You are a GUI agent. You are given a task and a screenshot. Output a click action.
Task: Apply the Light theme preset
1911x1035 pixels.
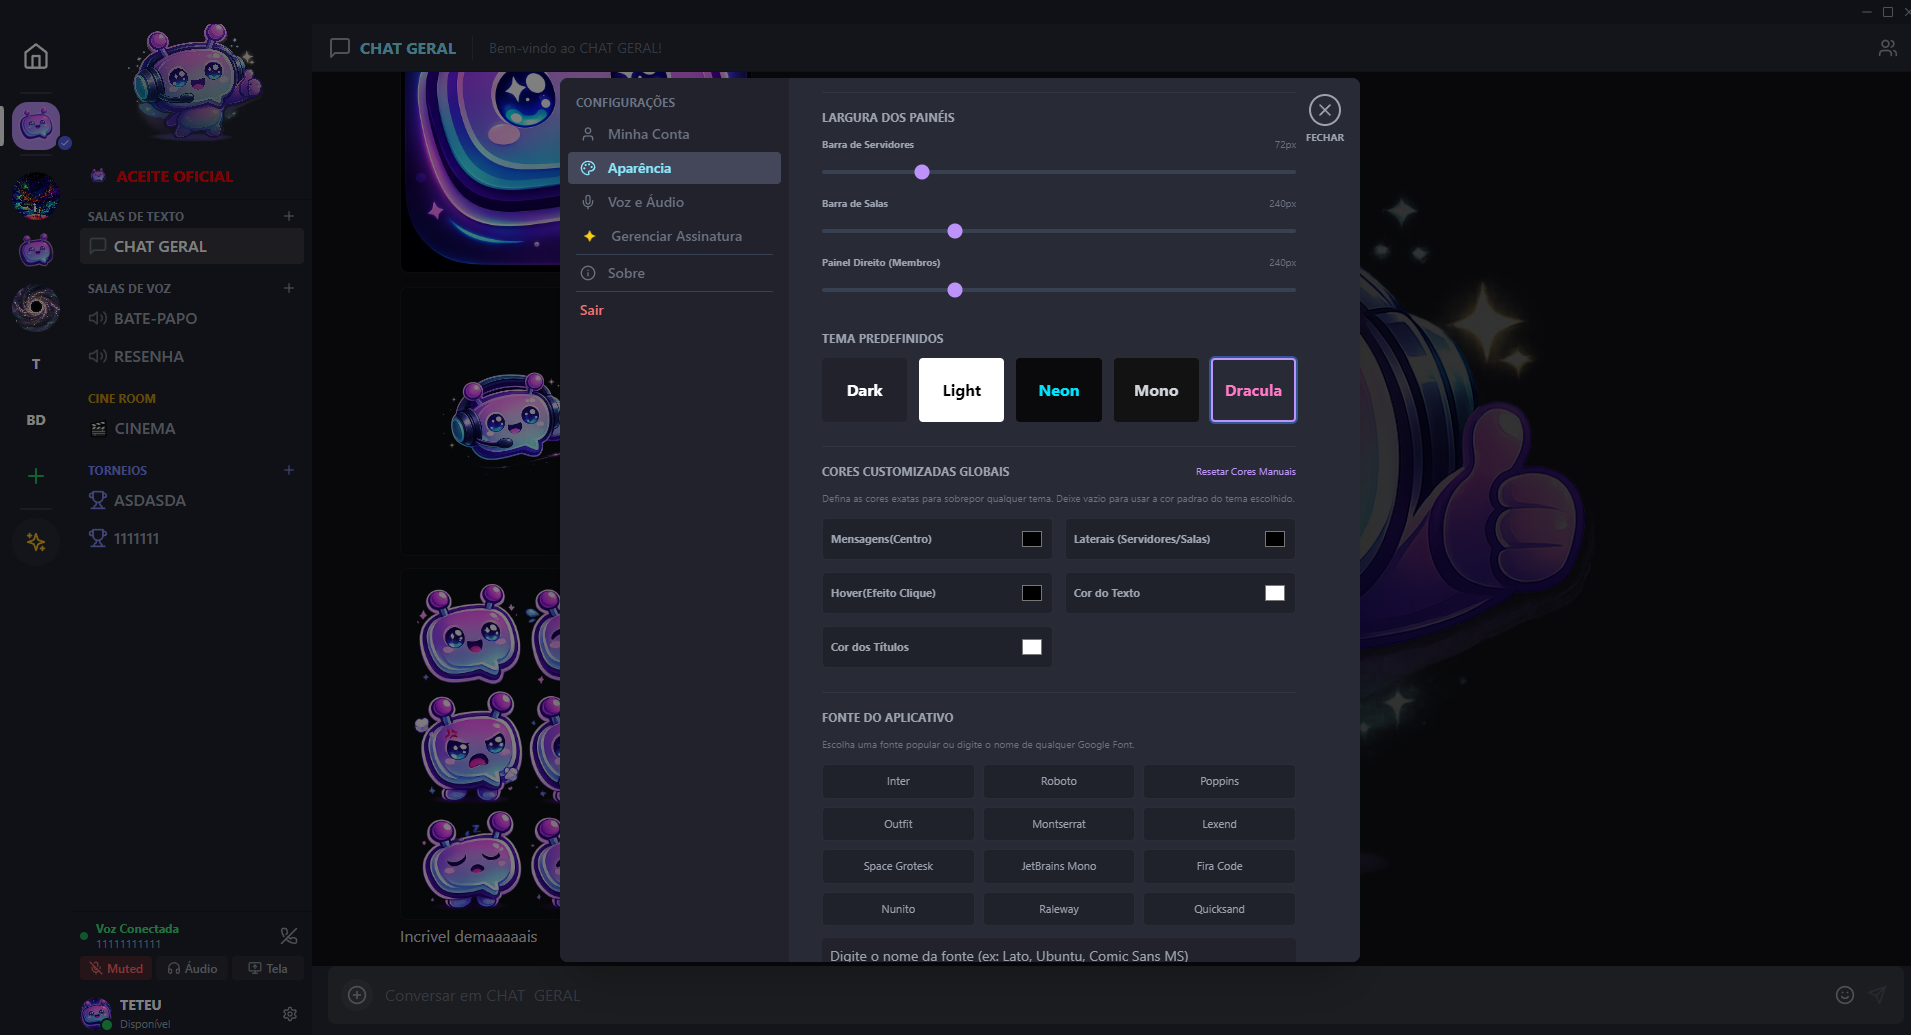click(x=961, y=390)
